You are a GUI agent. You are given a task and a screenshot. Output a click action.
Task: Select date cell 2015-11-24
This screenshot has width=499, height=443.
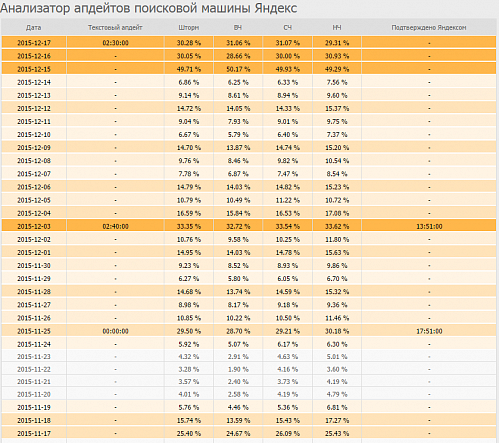(x=34, y=344)
